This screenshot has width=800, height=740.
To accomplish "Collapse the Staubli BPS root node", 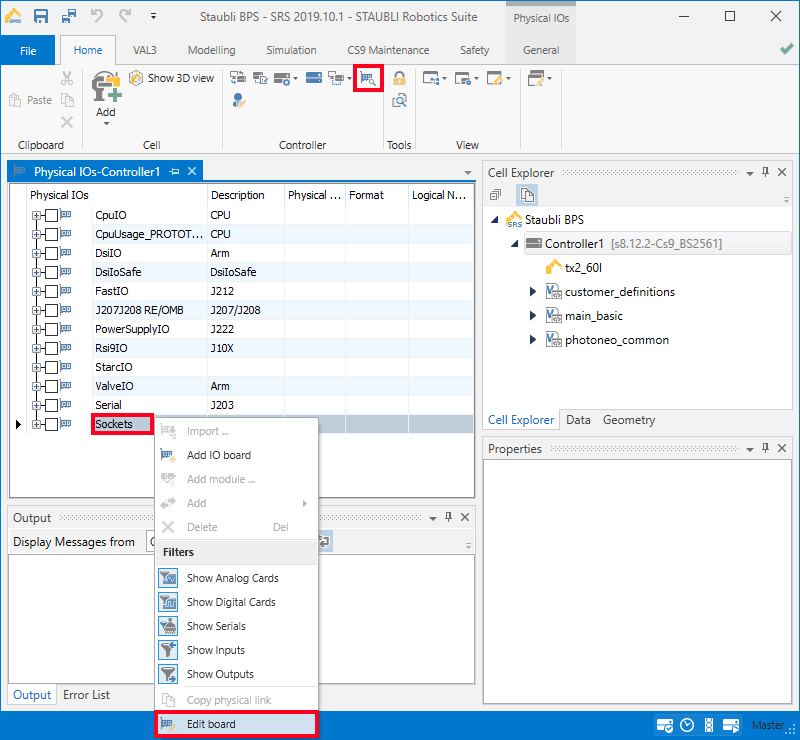I will (x=494, y=220).
